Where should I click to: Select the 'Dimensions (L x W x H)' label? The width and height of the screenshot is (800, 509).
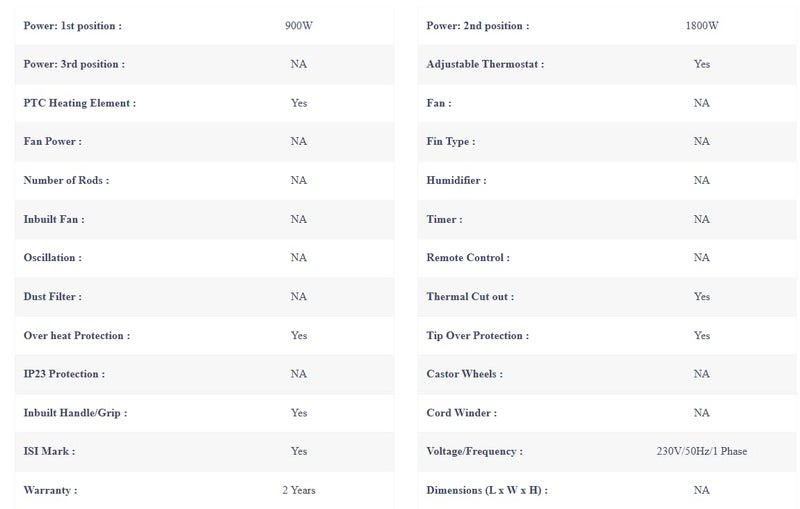tap(487, 490)
